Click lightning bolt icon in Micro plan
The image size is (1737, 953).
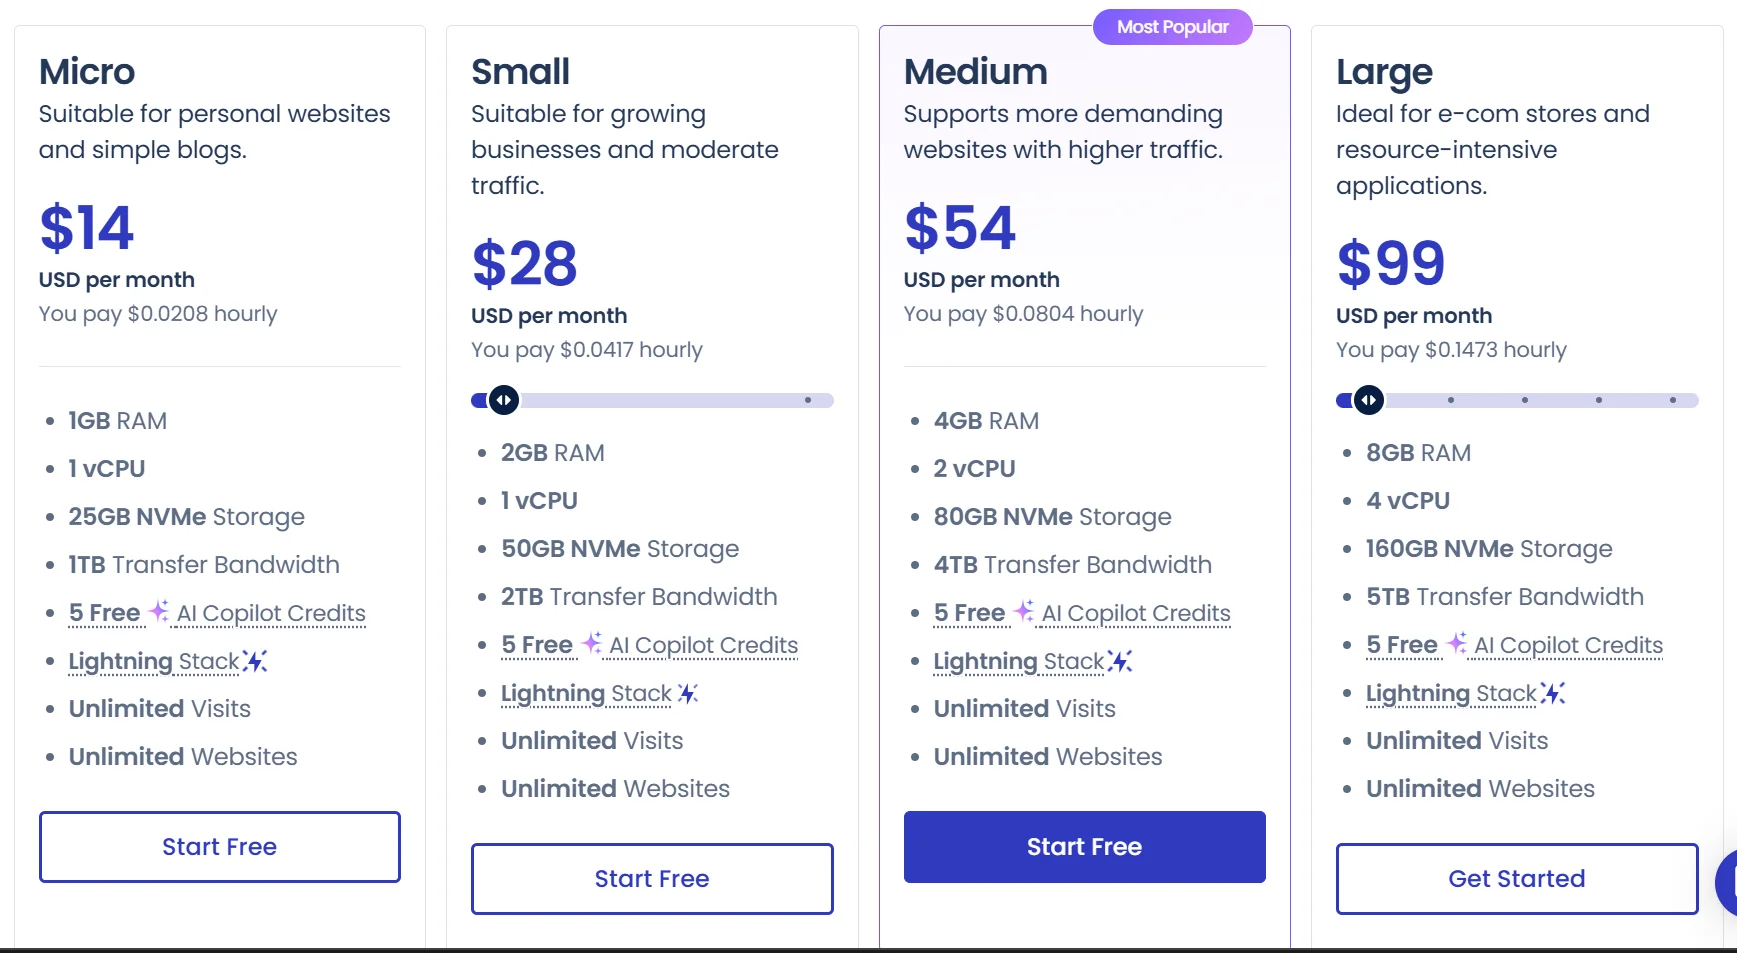click(x=256, y=661)
